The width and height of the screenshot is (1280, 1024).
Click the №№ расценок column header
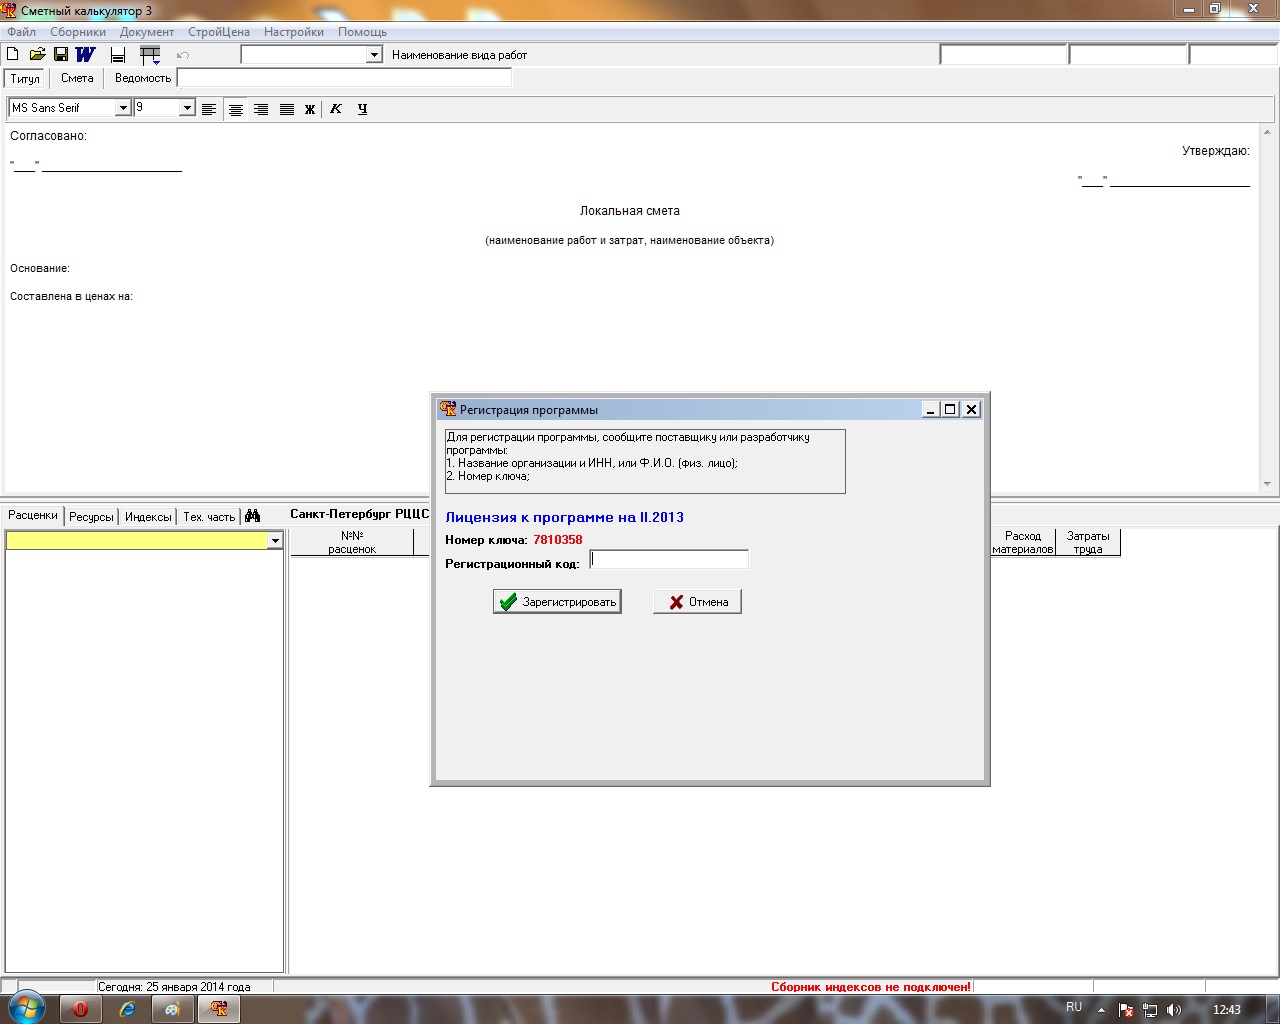352,542
